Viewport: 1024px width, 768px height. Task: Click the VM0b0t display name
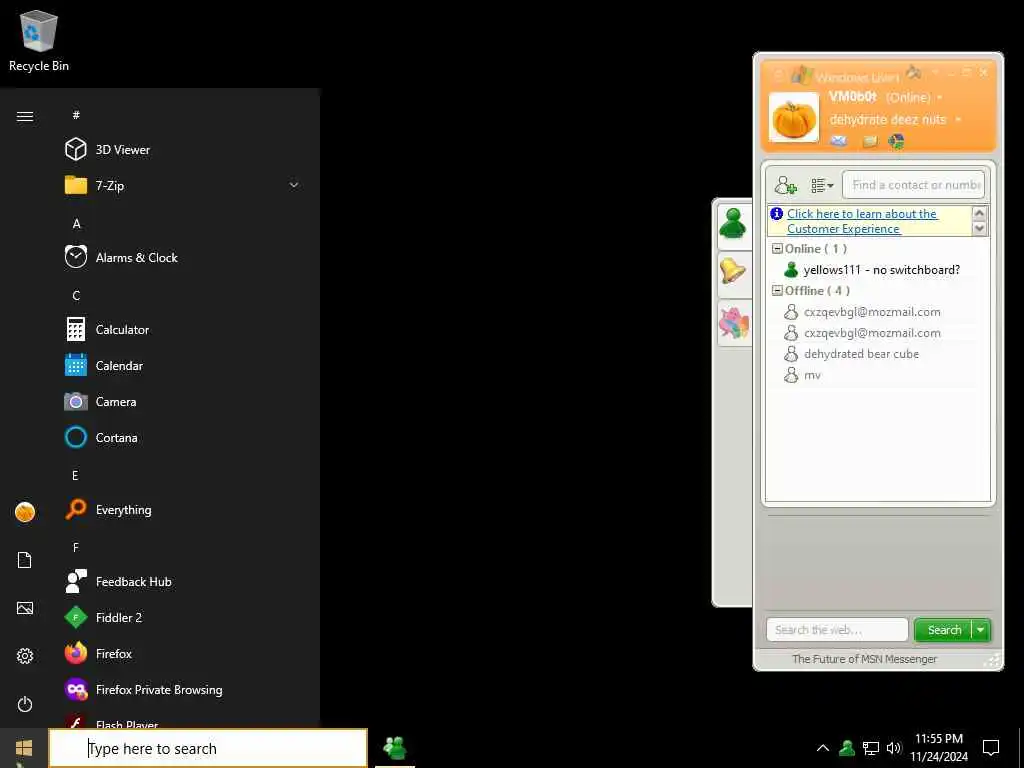point(852,97)
